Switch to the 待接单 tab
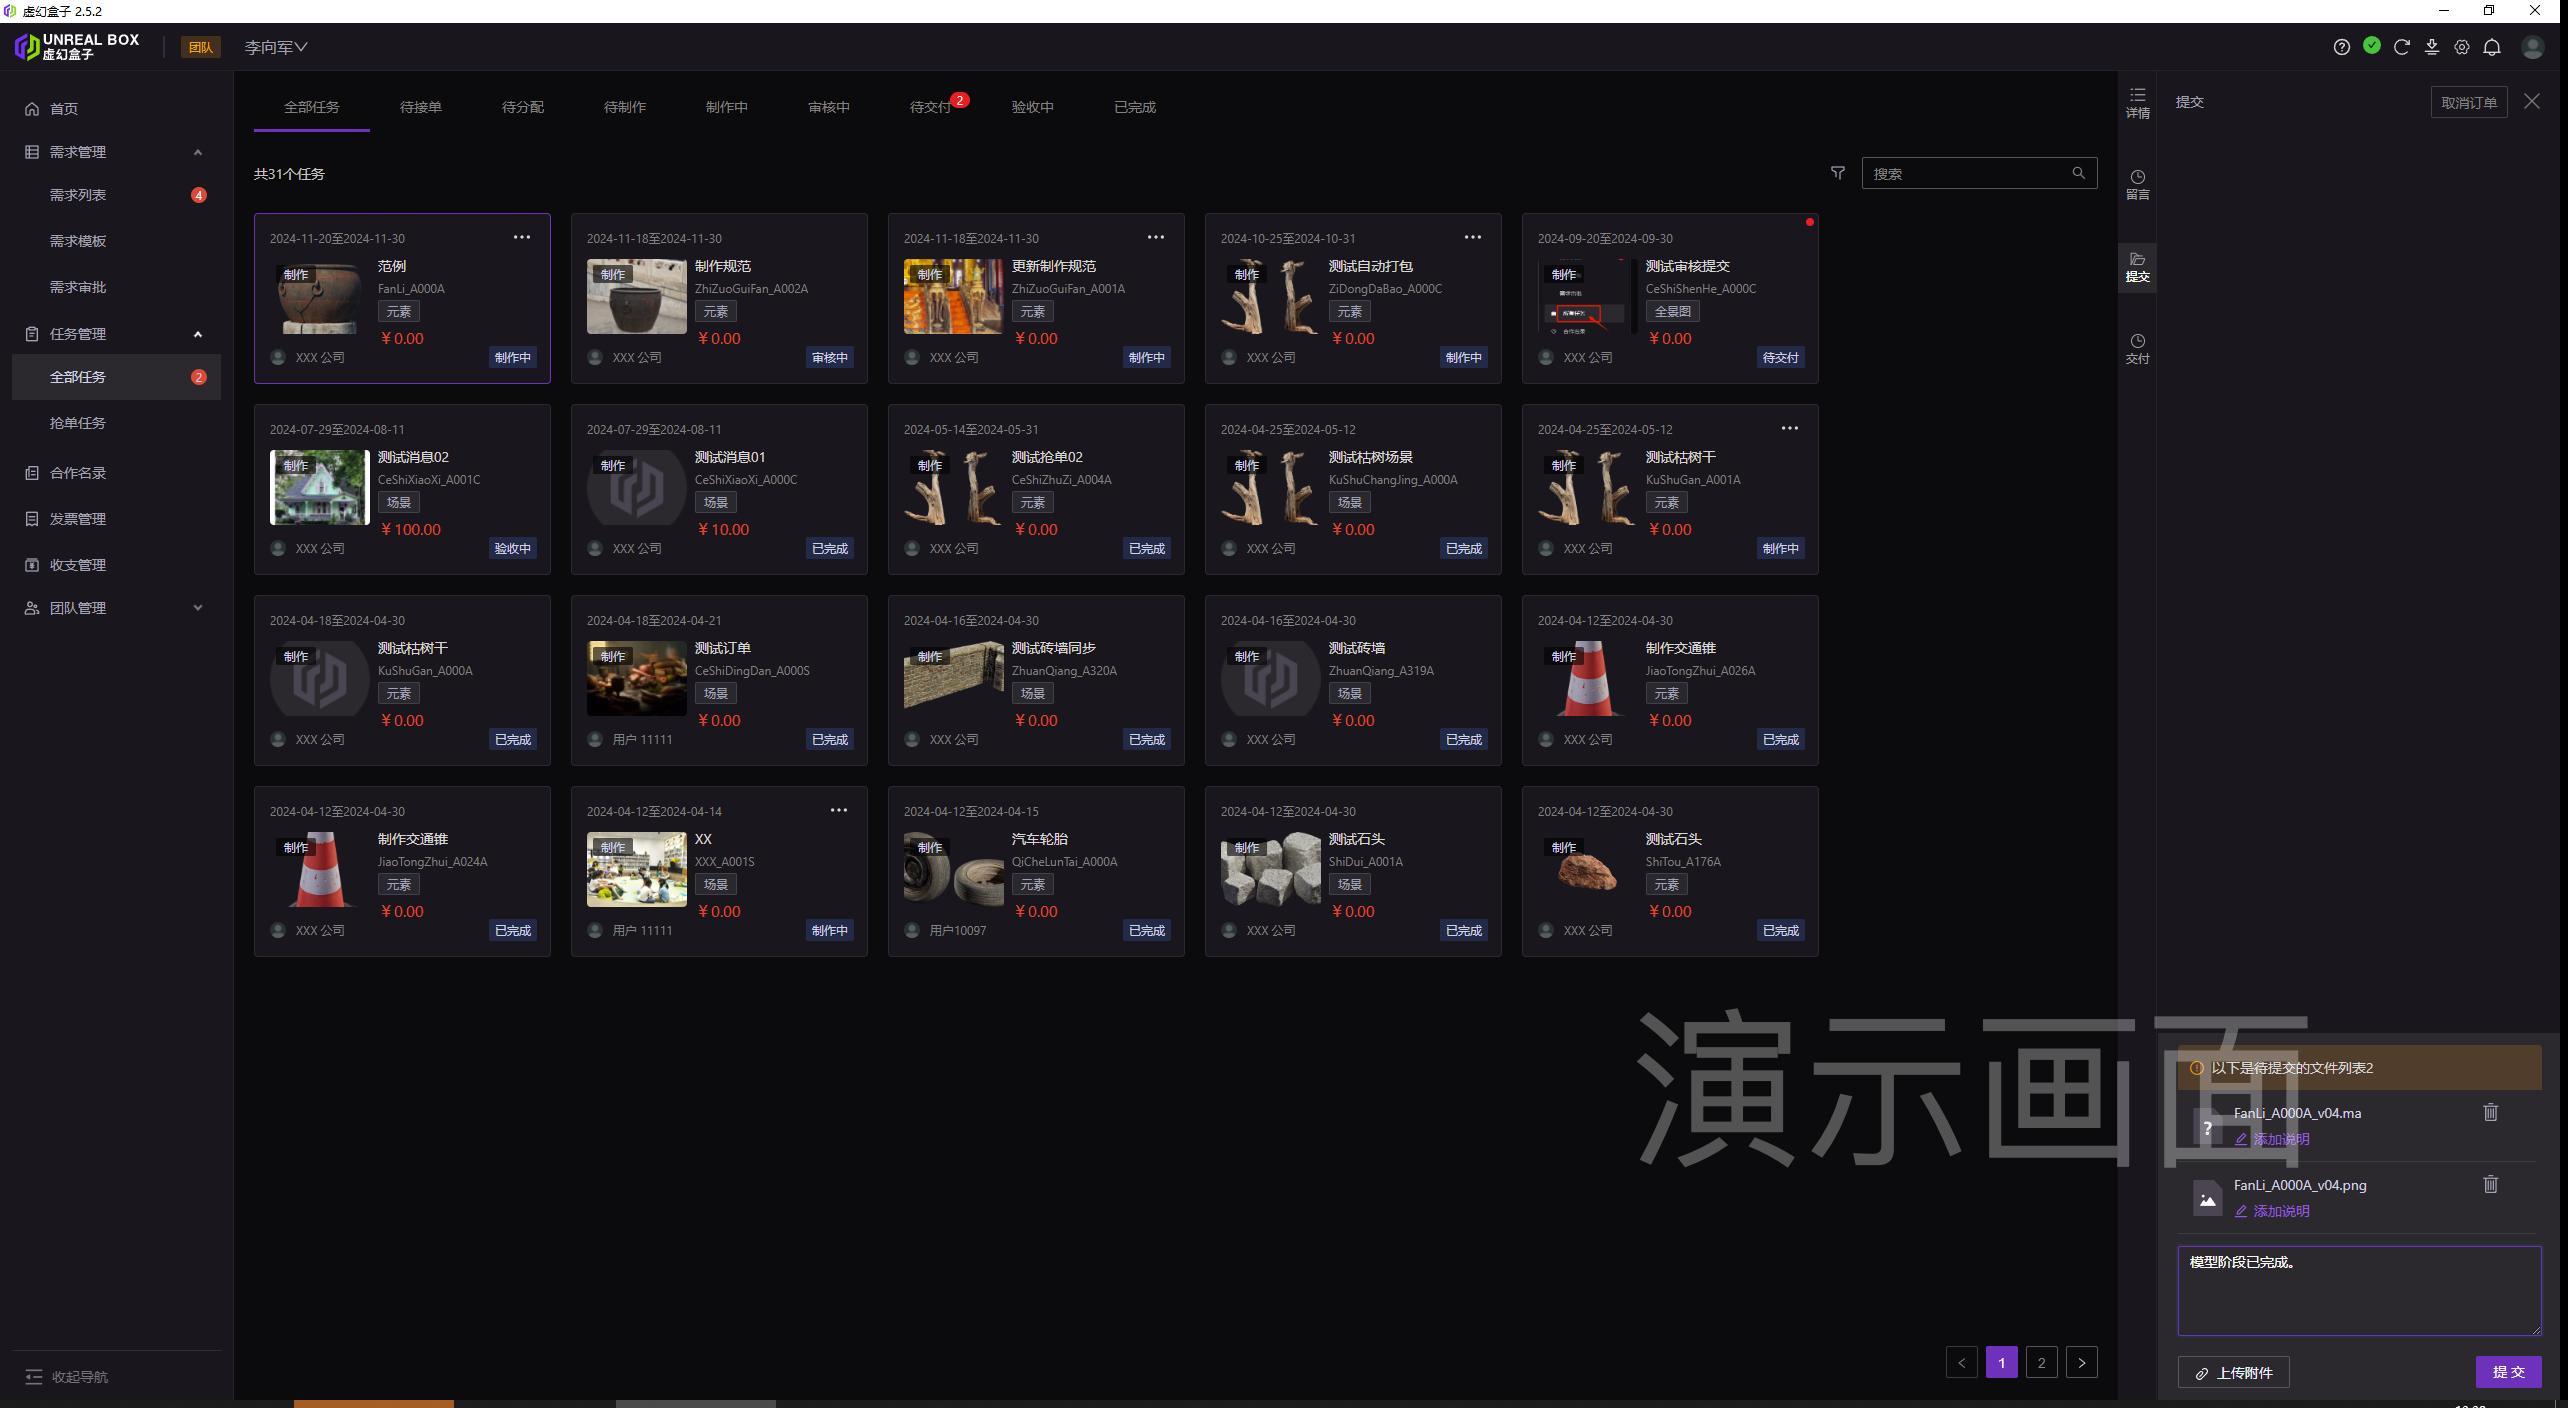Screen dimensions: 2568x1408 (421, 107)
